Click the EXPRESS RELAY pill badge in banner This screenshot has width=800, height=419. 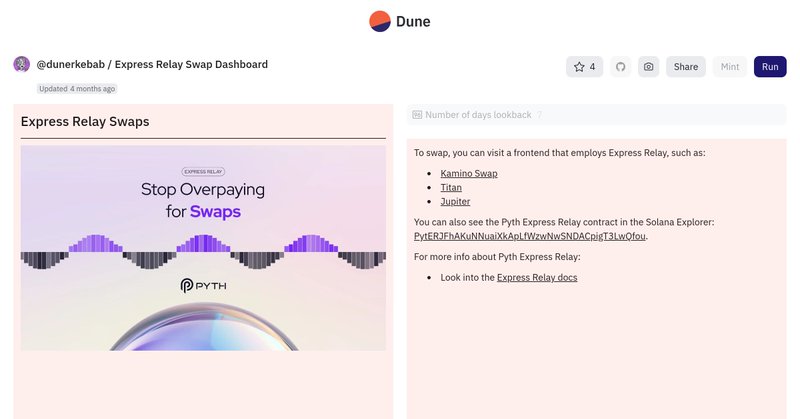tap(203, 171)
